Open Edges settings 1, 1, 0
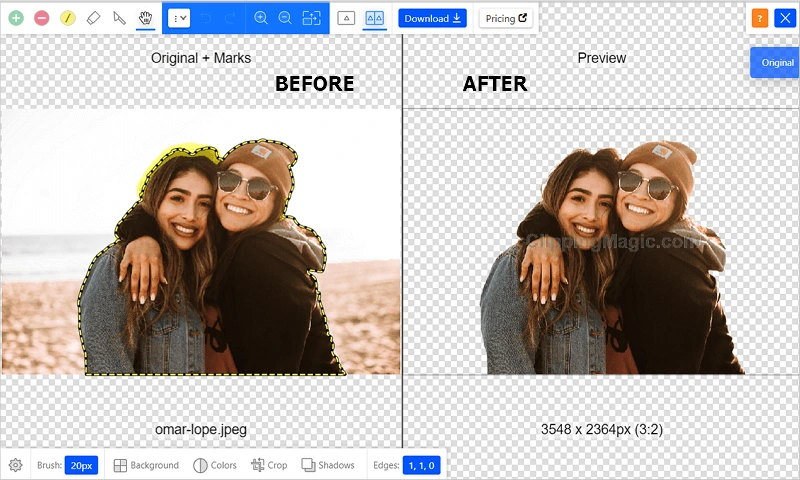The width and height of the screenshot is (800, 480). 421,465
